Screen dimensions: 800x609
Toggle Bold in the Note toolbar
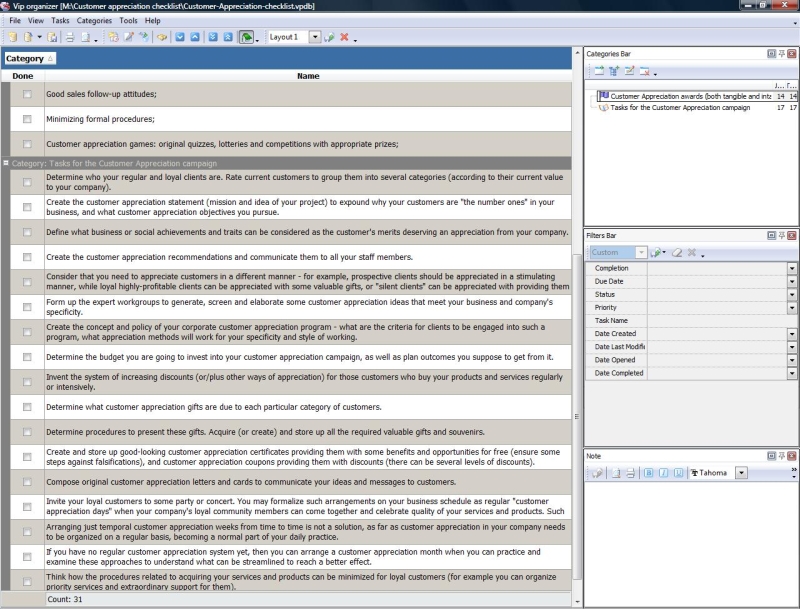(648, 473)
